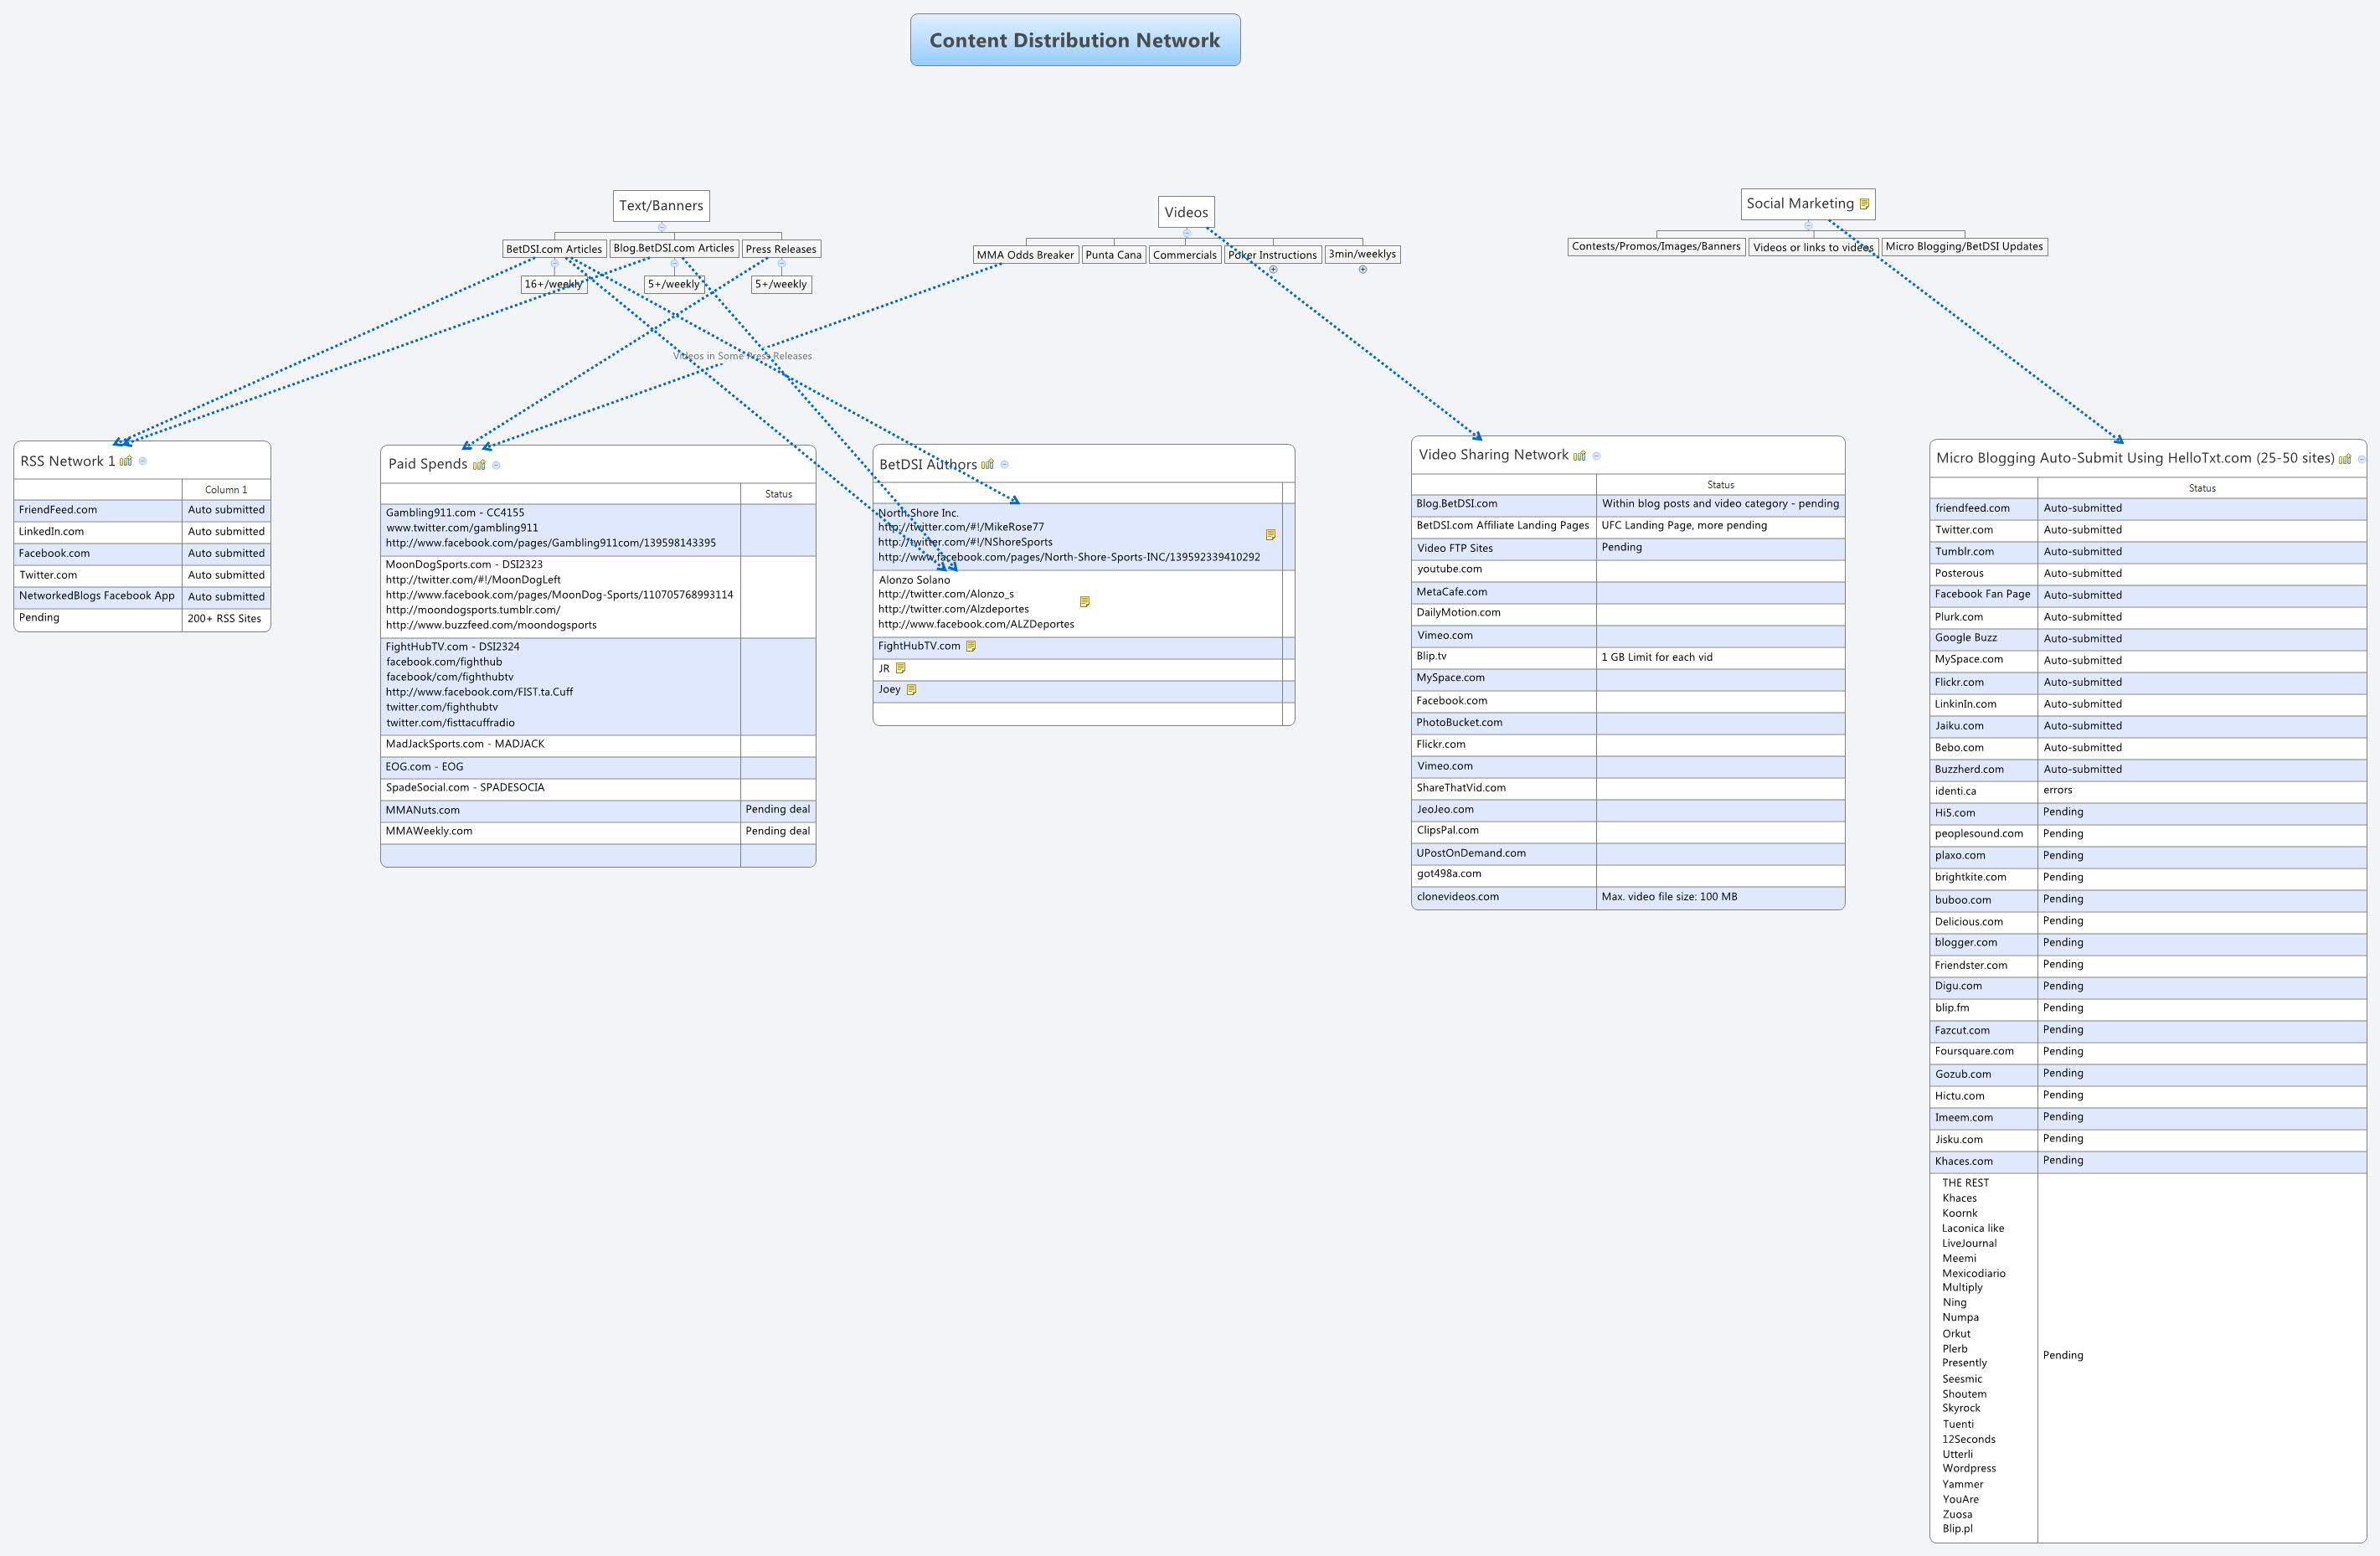Open the note attached to Joey
Image resolution: width=2380 pixels, height=1556 pixels.
coord(912,689)
